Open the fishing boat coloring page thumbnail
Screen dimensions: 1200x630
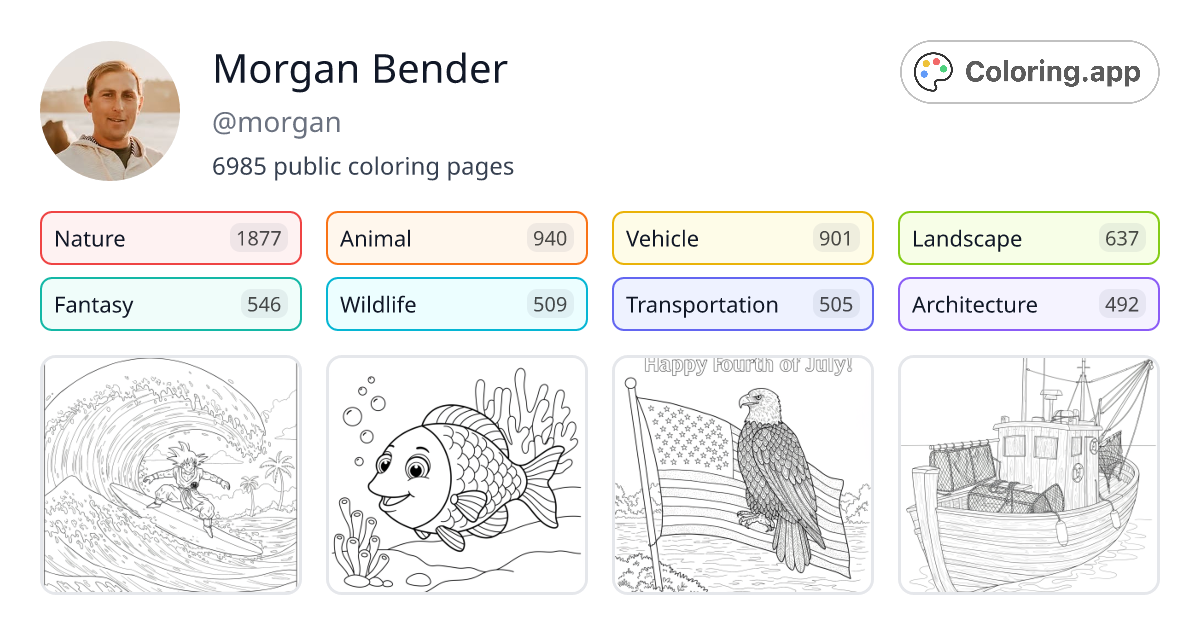(x=1028, y=475)
